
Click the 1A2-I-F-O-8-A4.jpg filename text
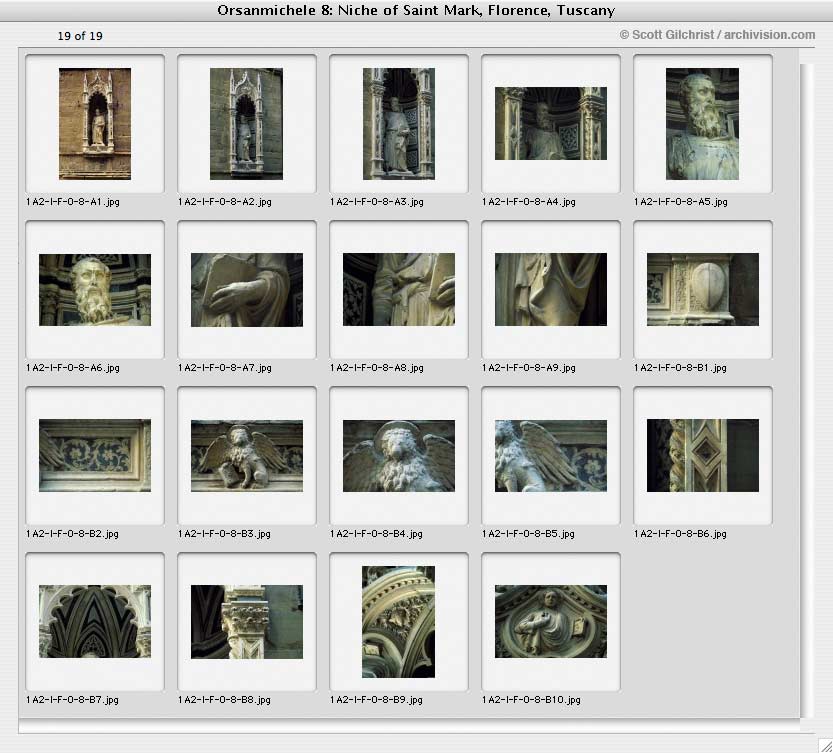click(529, 202)
